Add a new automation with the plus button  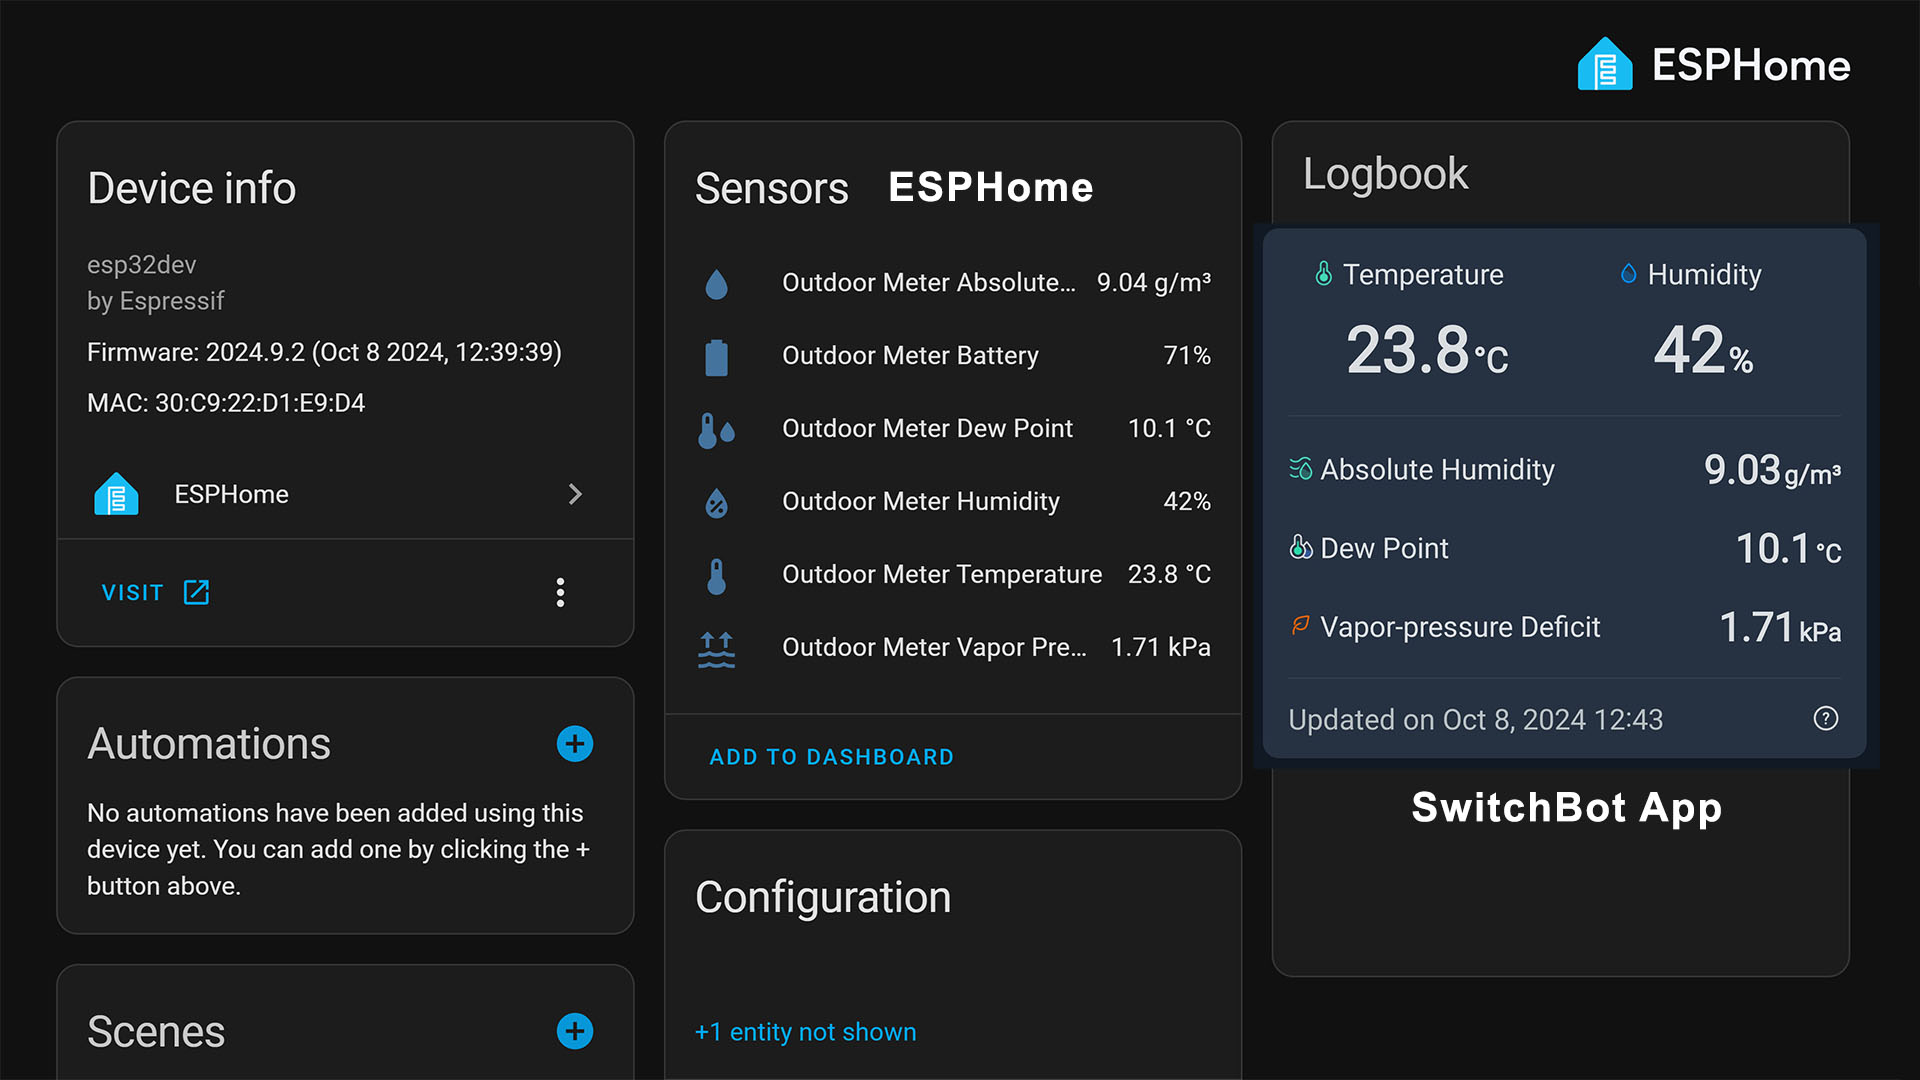[x=575, y=743]
